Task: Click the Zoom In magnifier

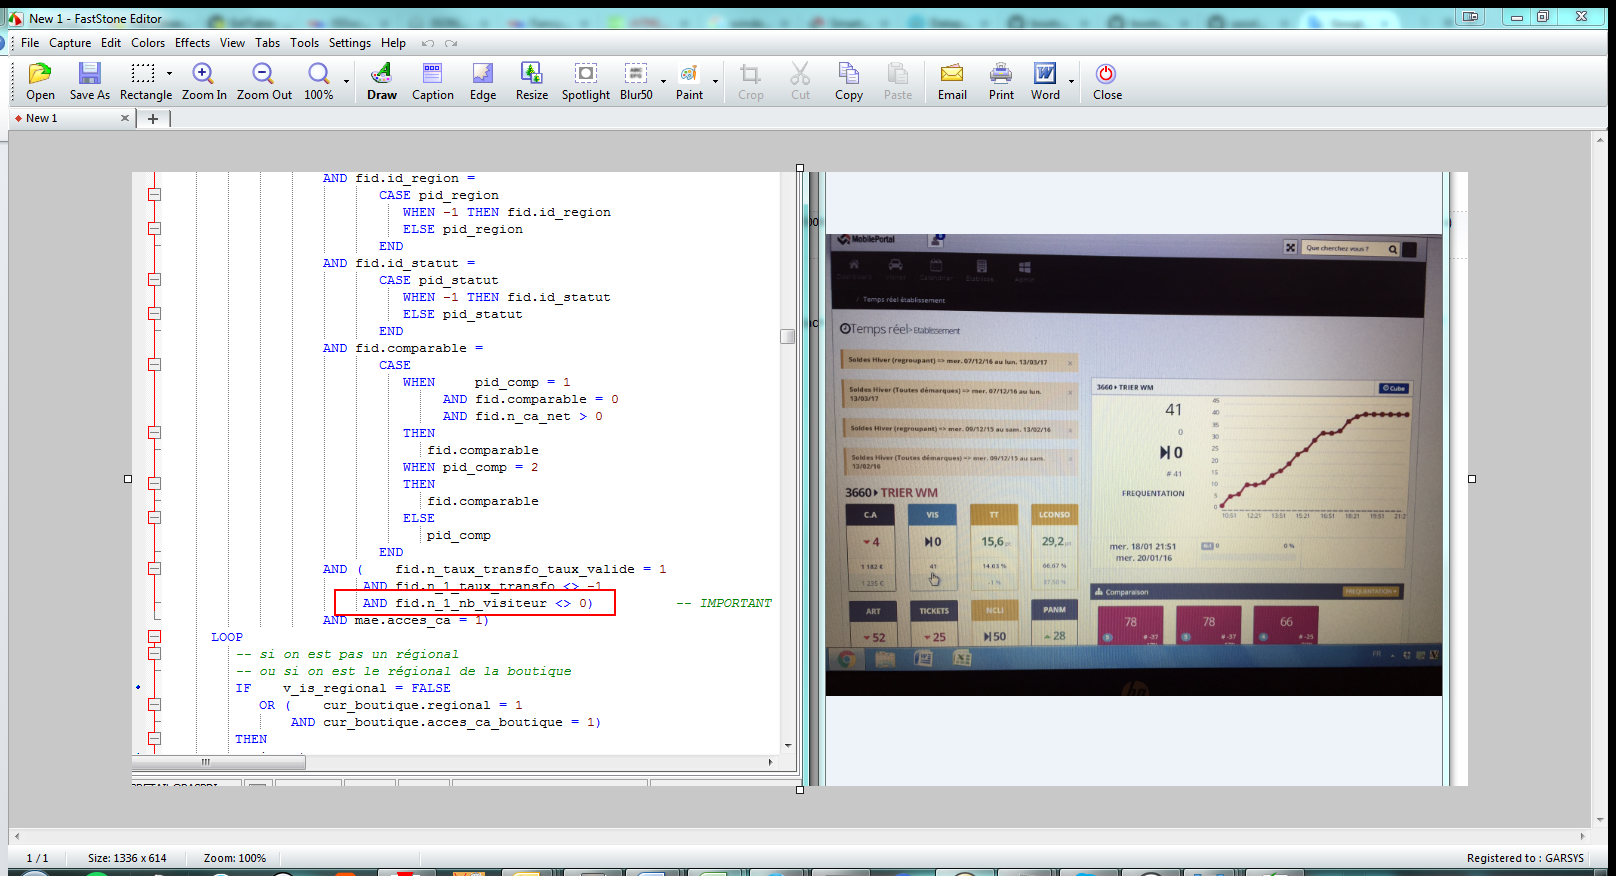Action: tap(203, 74)
